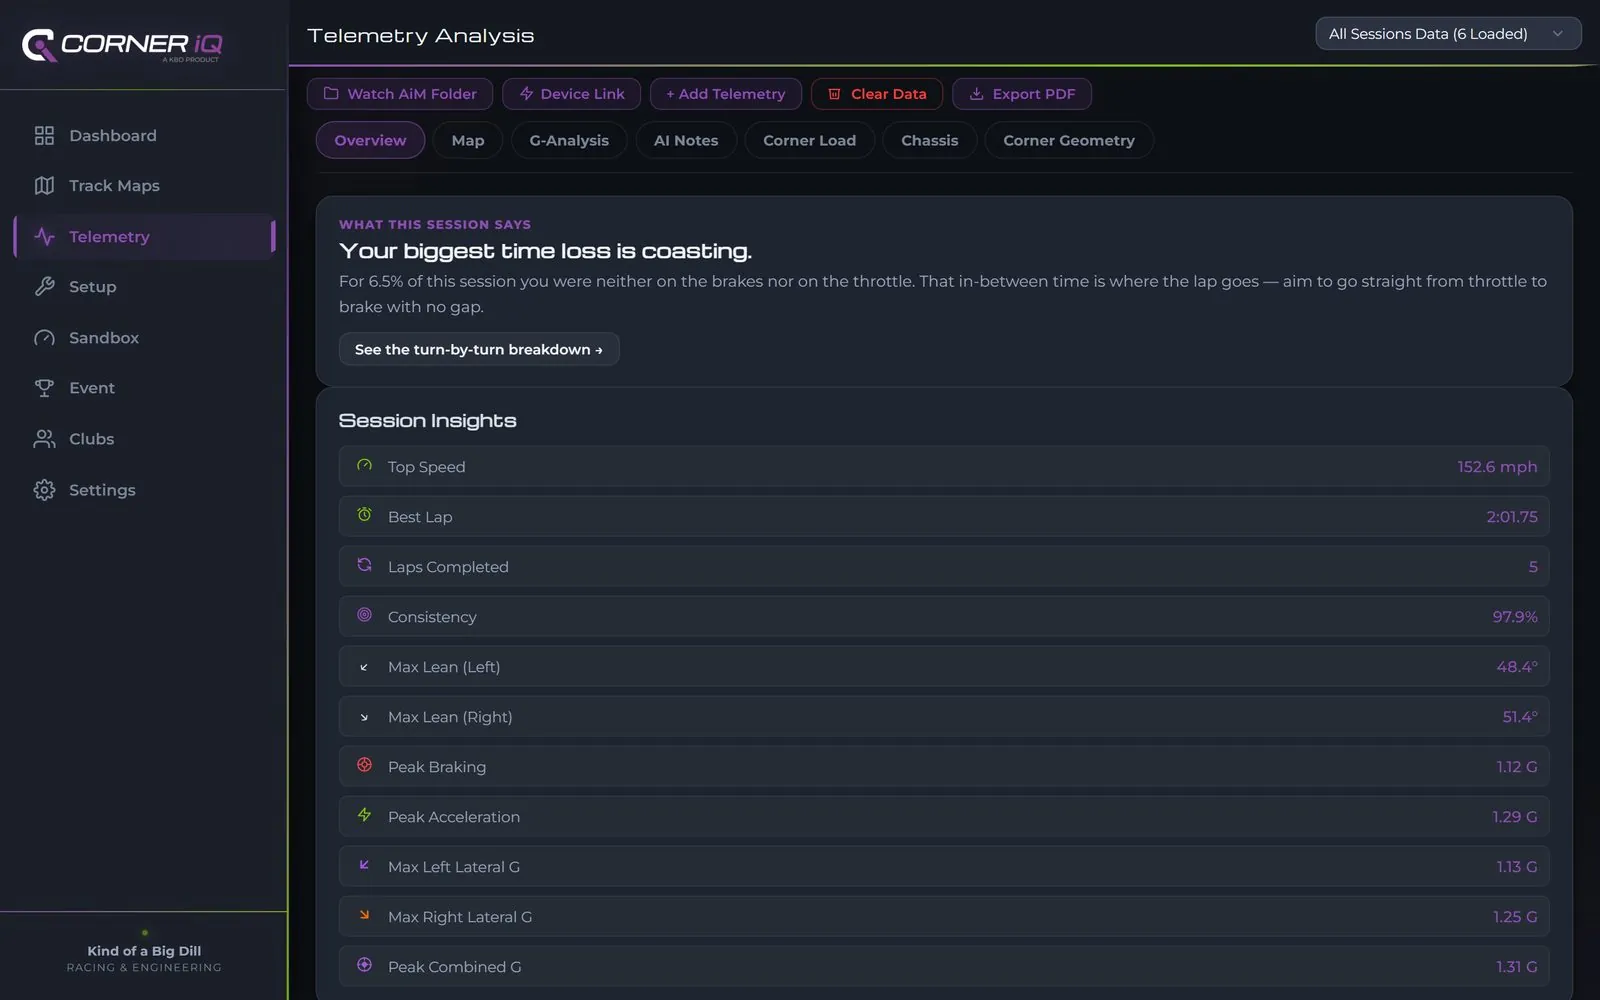Click the Add Telemetry button
1600x1000 pixels.
click(726, 94)
